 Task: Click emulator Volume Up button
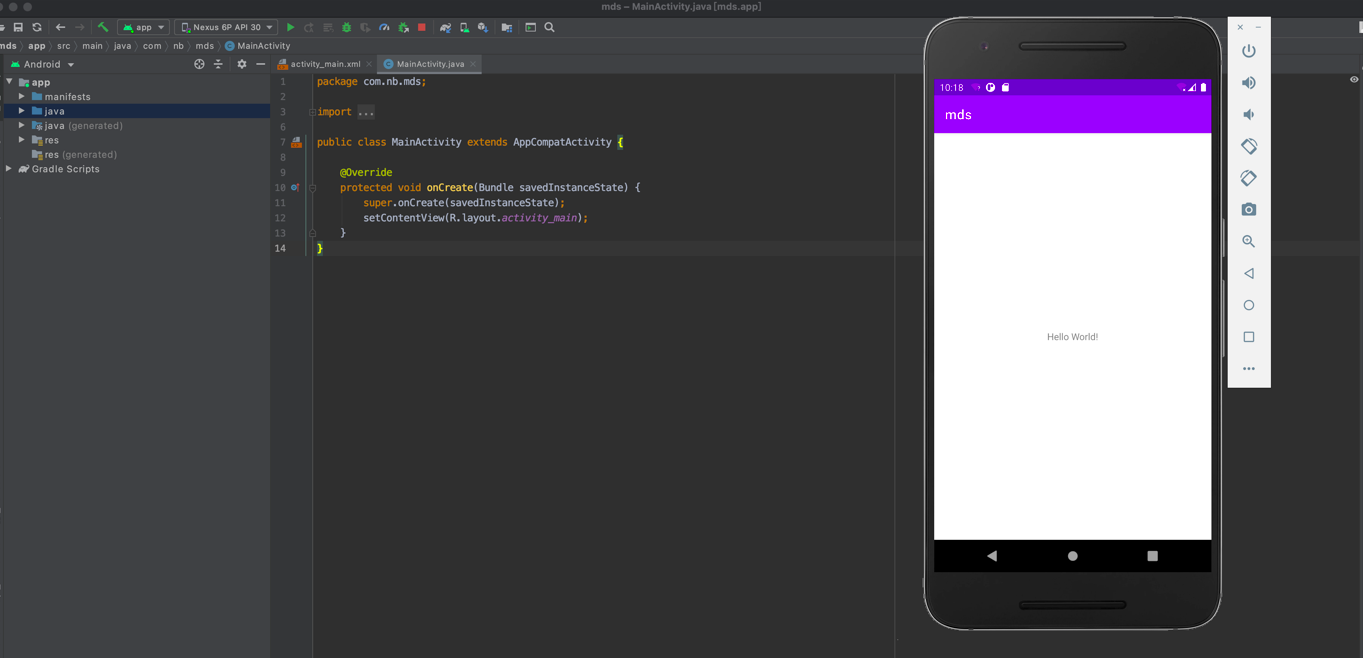[x=1249, y=83]
